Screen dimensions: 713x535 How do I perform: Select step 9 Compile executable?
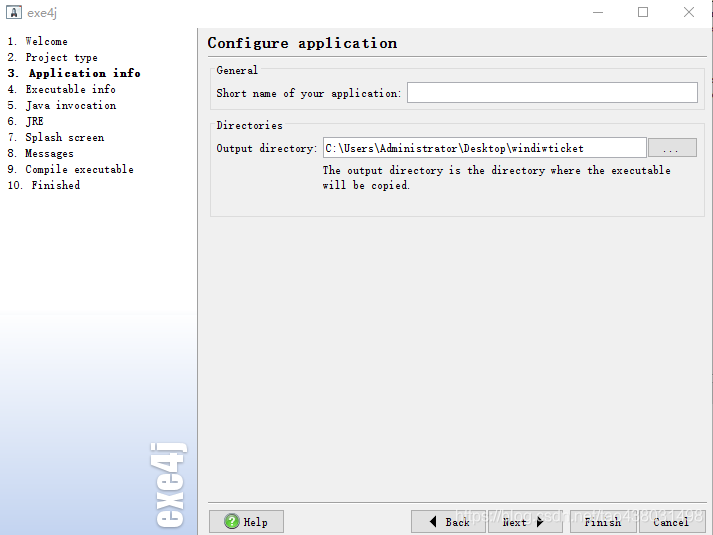coord(70,169)
